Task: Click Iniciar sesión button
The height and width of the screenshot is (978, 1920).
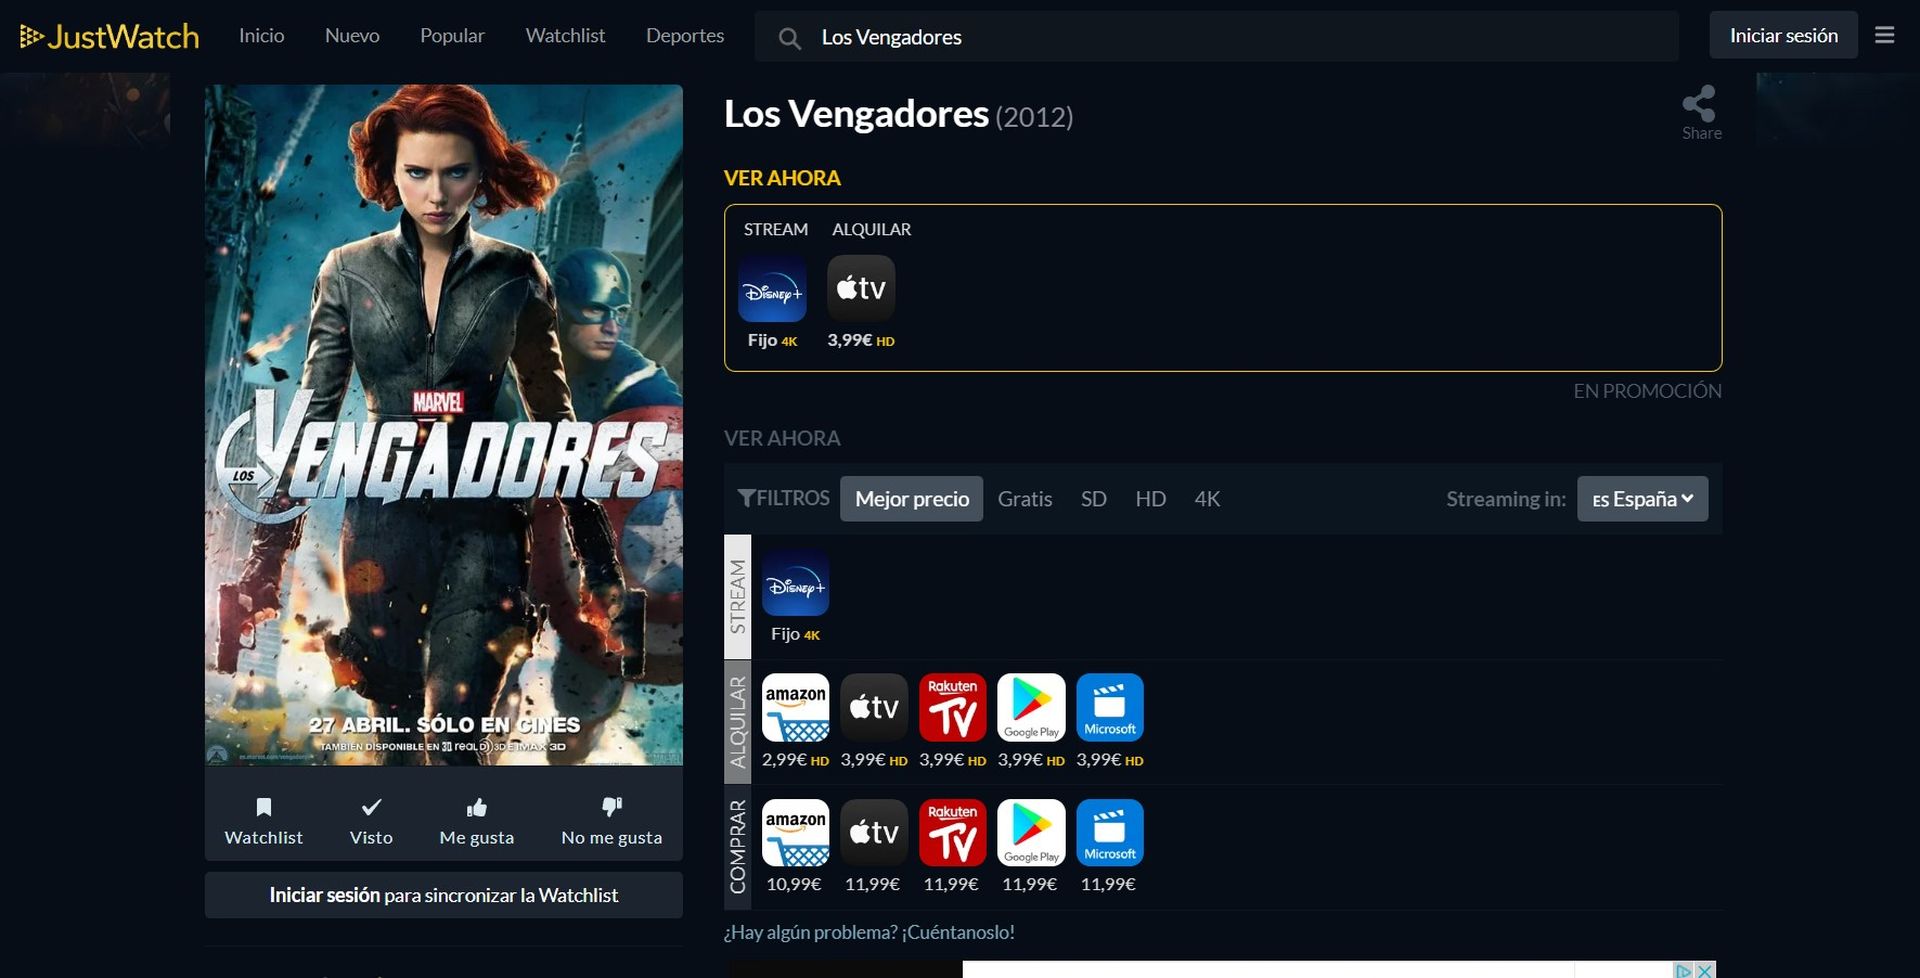Action: (1783, 35)
